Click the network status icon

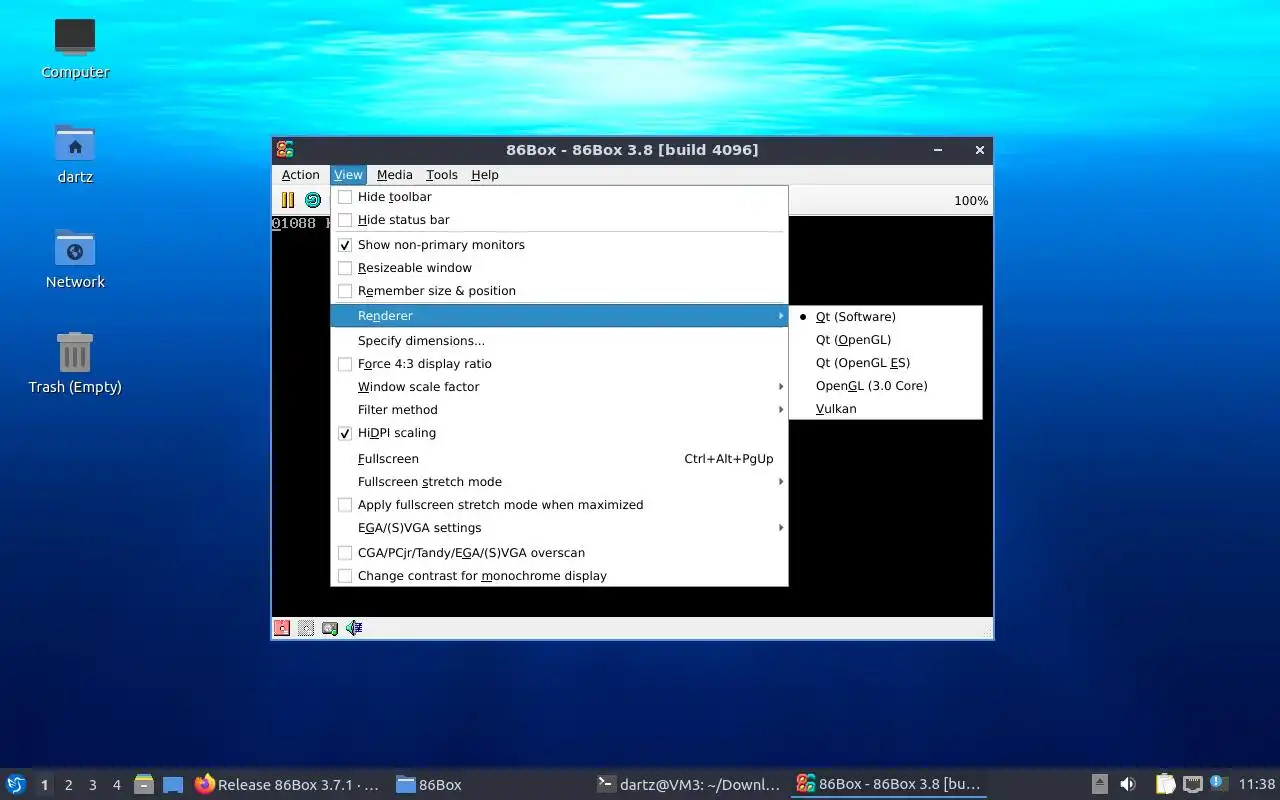pos(330,628)
